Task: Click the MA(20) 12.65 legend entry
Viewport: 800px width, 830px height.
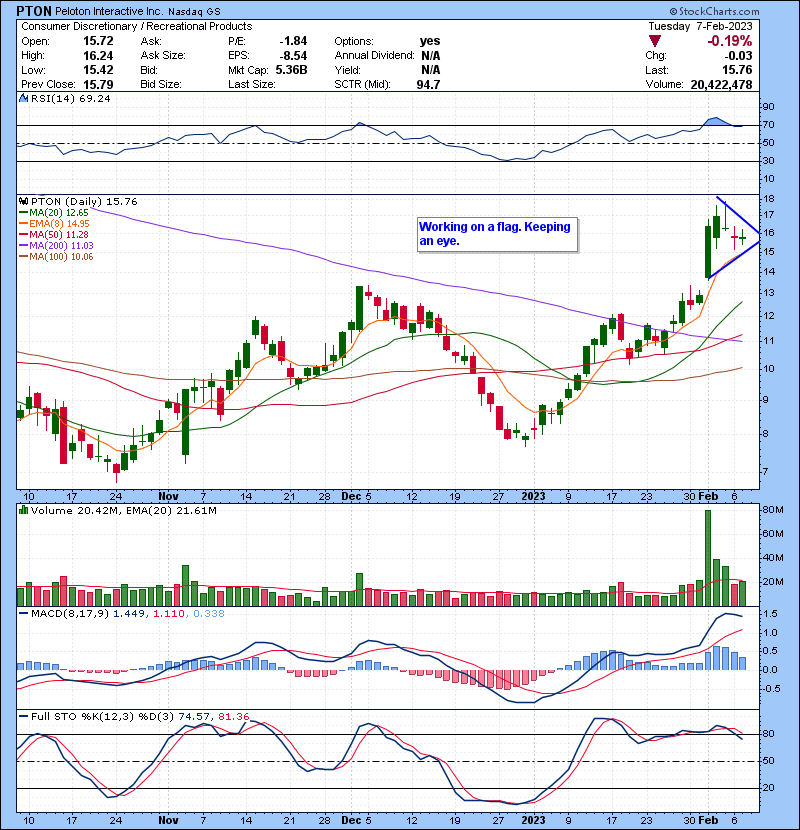Action: [54, 213]
